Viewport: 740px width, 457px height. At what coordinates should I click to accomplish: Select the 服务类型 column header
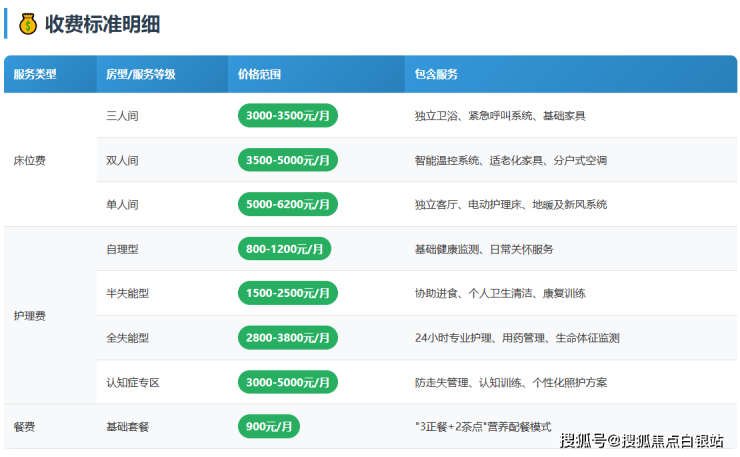click(x=36, y=74)
